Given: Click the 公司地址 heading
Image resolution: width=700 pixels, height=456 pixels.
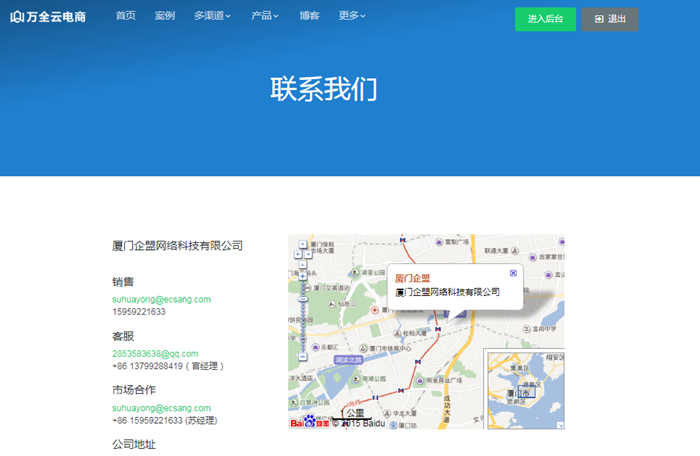Looking at the screenshot, I should pos(133,444).
